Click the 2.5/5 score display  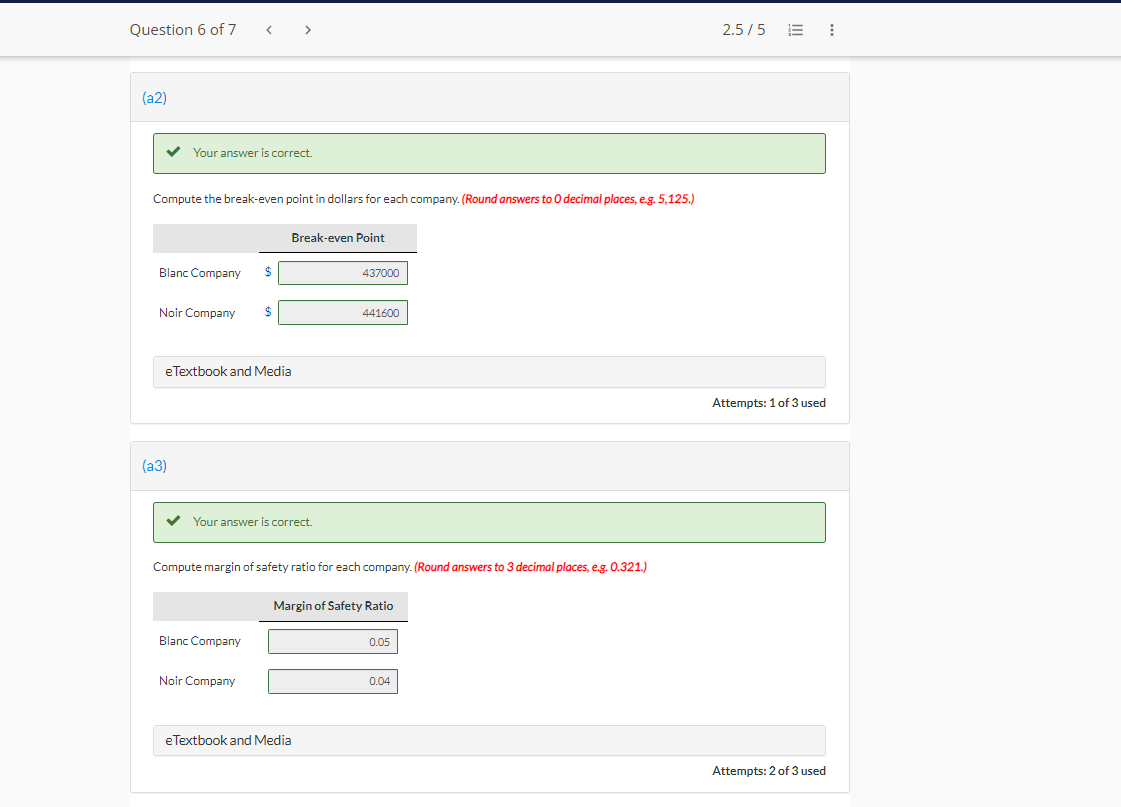click(742, 29)
